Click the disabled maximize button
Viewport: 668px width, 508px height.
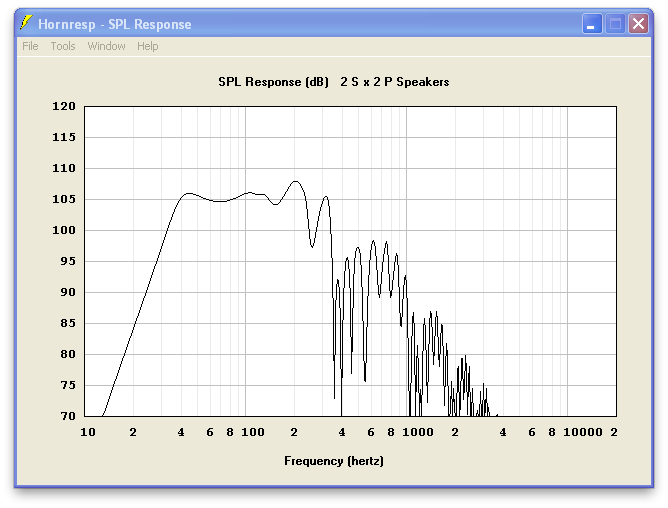click(x=615, y=23)
